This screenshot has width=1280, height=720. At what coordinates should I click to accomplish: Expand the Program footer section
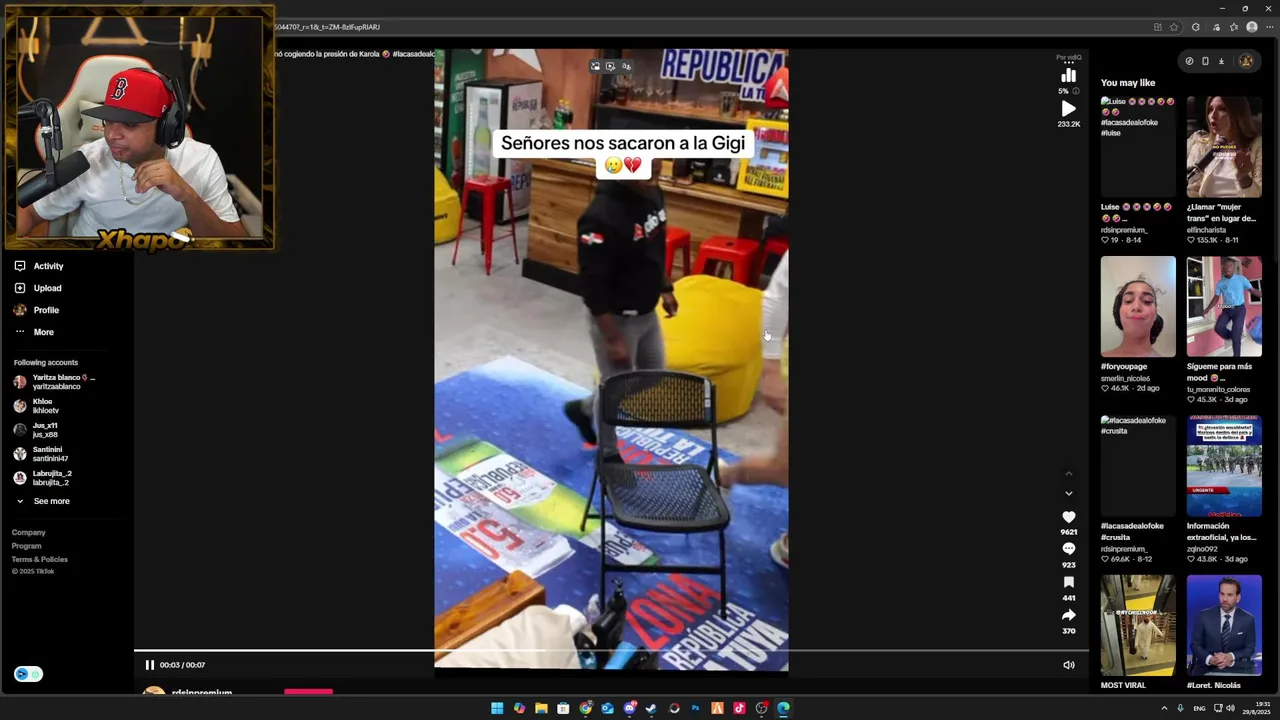tap(27, 546)
